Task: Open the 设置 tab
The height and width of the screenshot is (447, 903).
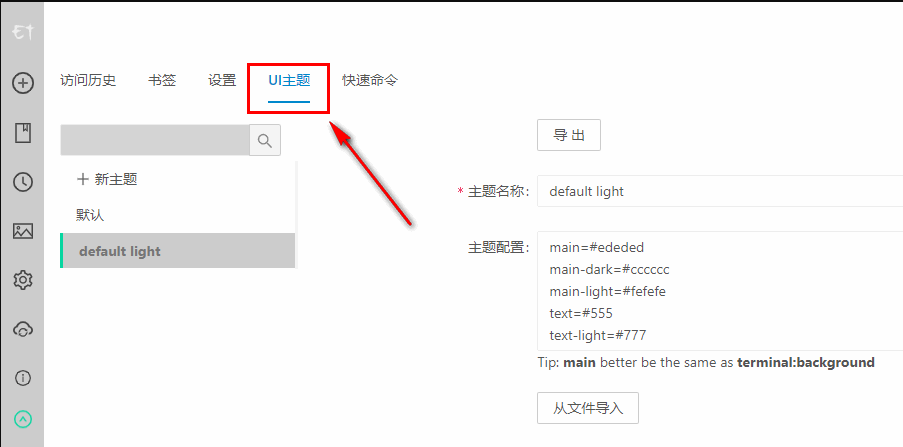Action: [x=222, y=80]
